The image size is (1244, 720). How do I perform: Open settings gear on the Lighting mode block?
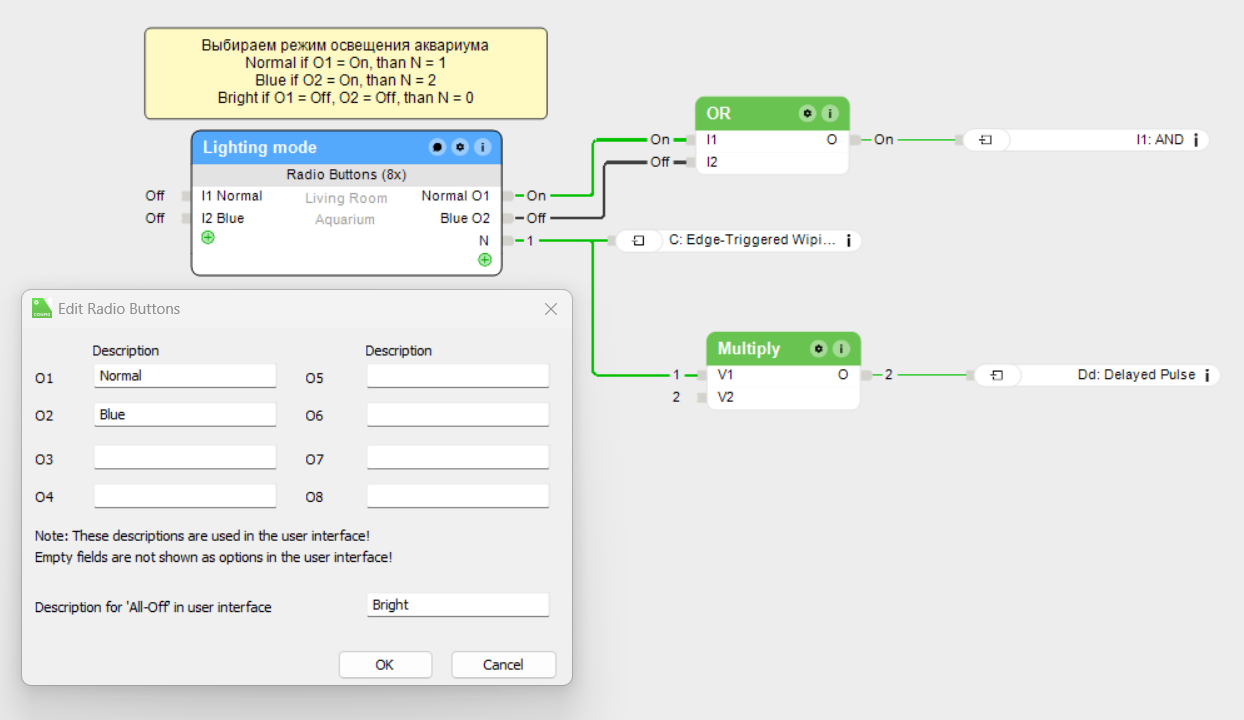[460, 147]
